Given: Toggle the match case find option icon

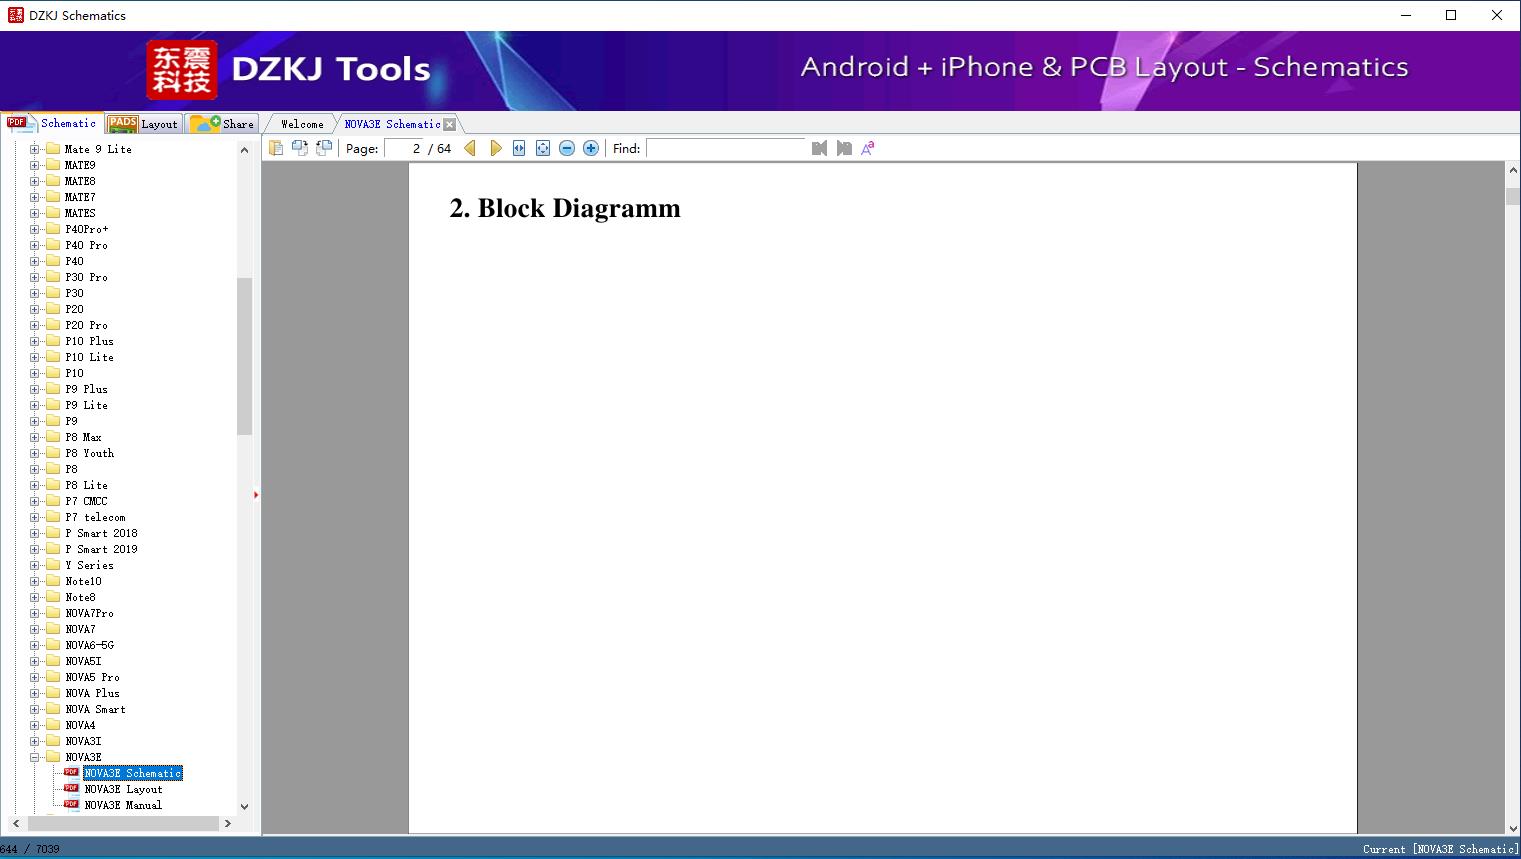Looking at the screenshot, I should [x=868, y=148].
